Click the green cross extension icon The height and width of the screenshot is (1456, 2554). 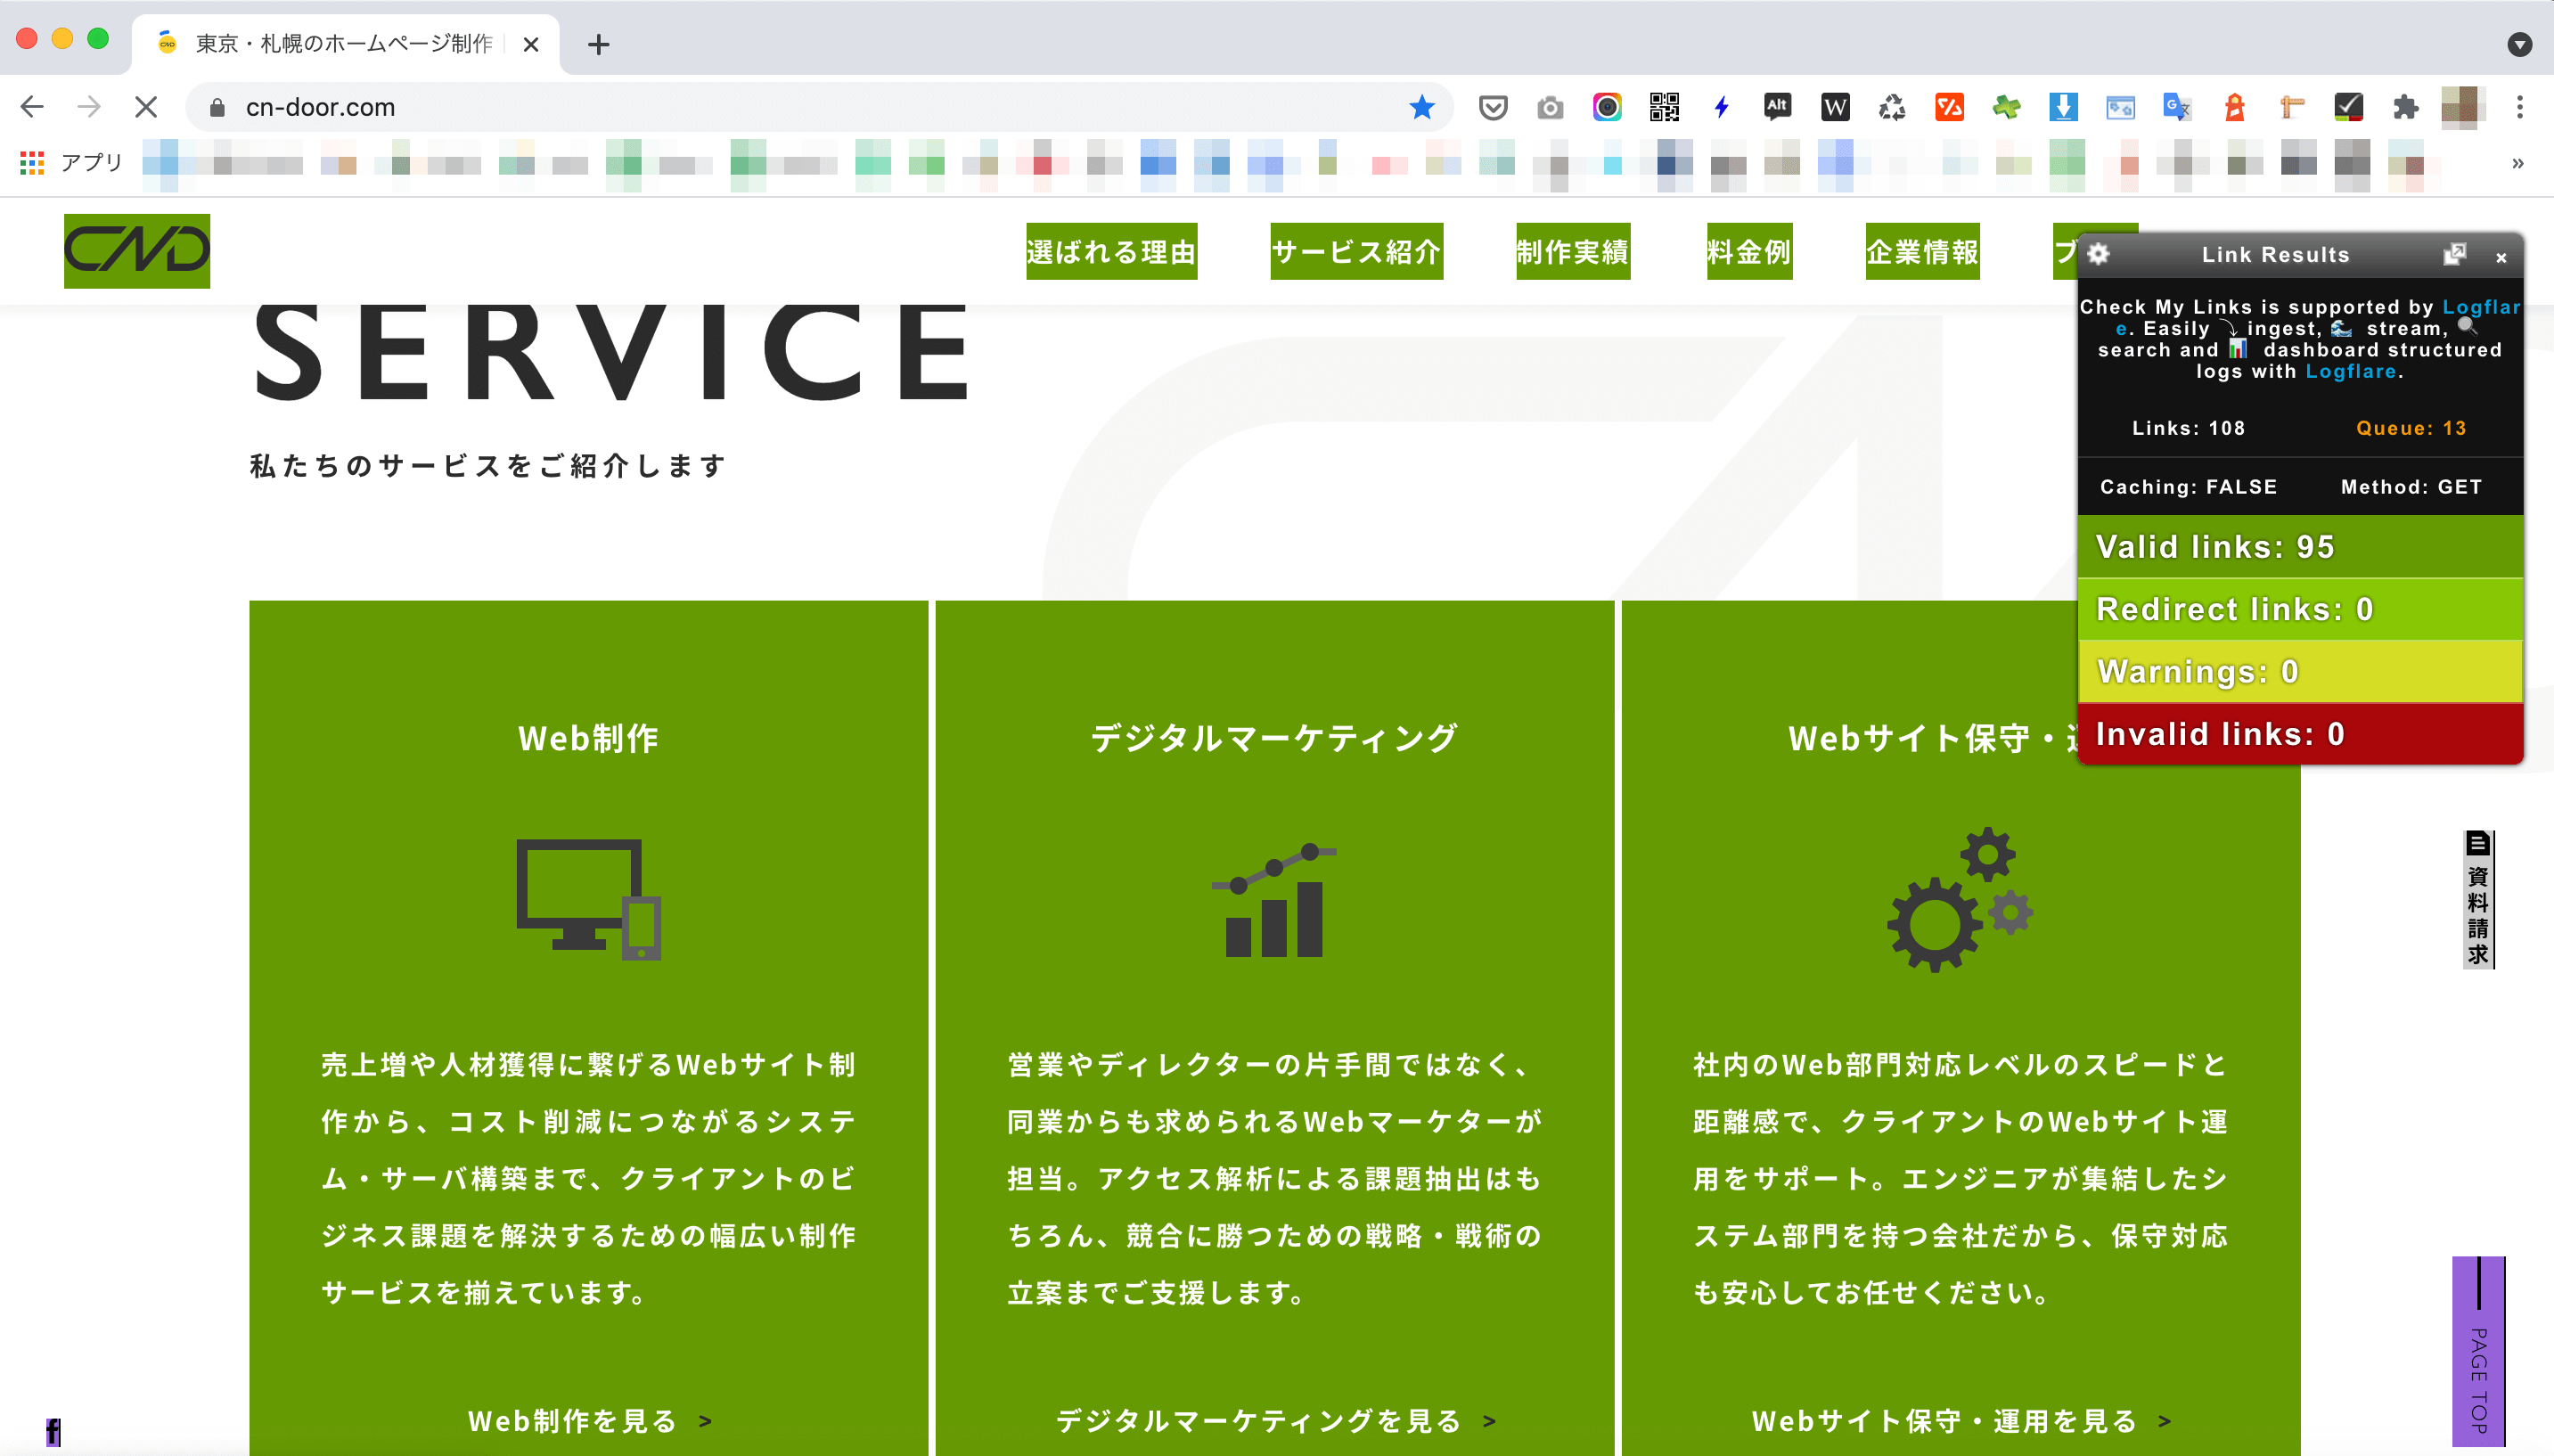(x=2006, y=107)
